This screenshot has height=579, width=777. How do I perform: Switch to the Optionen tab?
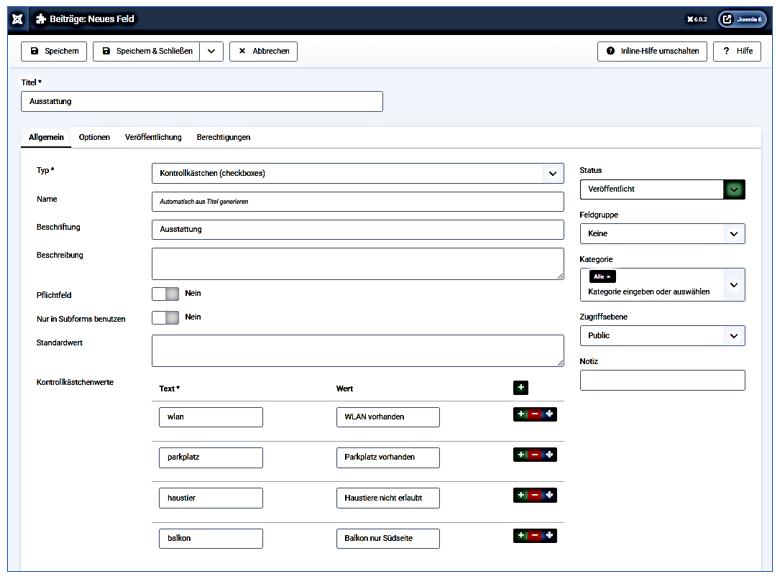tap(94, 137)
